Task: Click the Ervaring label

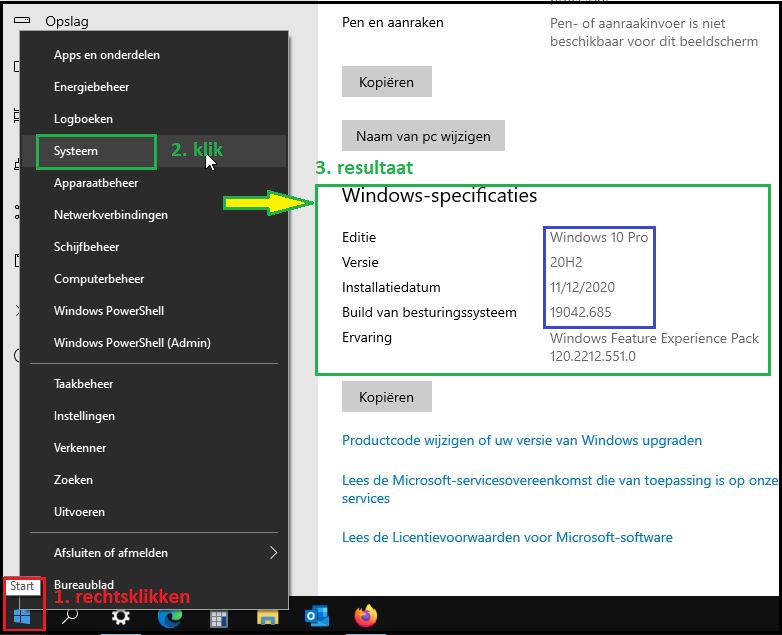Action: pos(367,338)
